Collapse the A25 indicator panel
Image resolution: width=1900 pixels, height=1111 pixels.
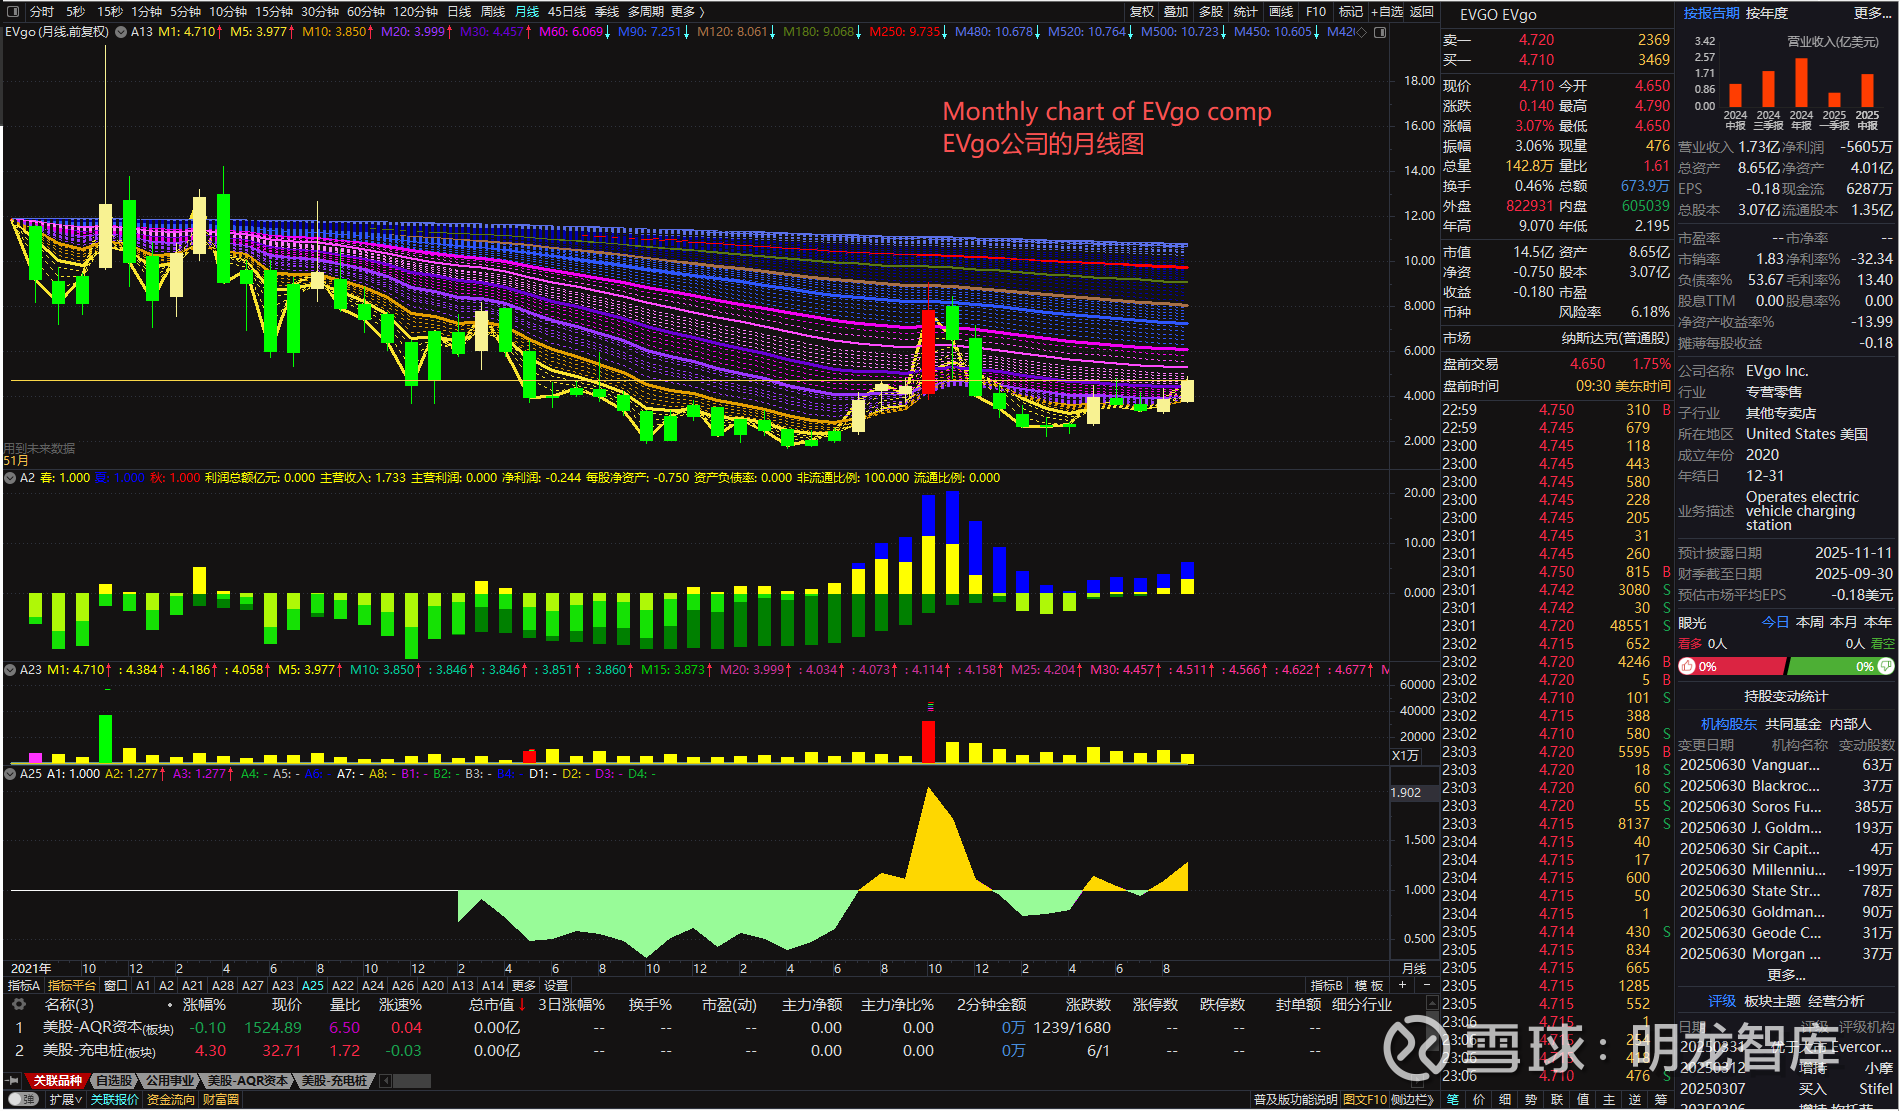[x=10, y=774]
